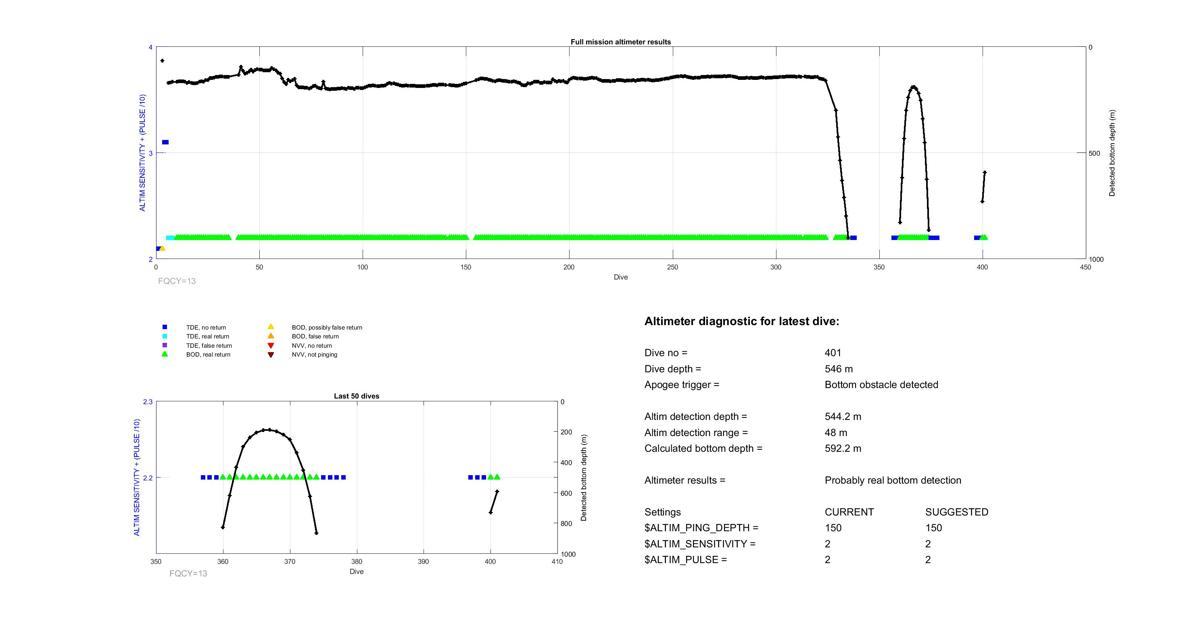Click the CURRENT value 150 for ping depth
The width and height of the screenshot is (1200, 622).
pos(833,528)
